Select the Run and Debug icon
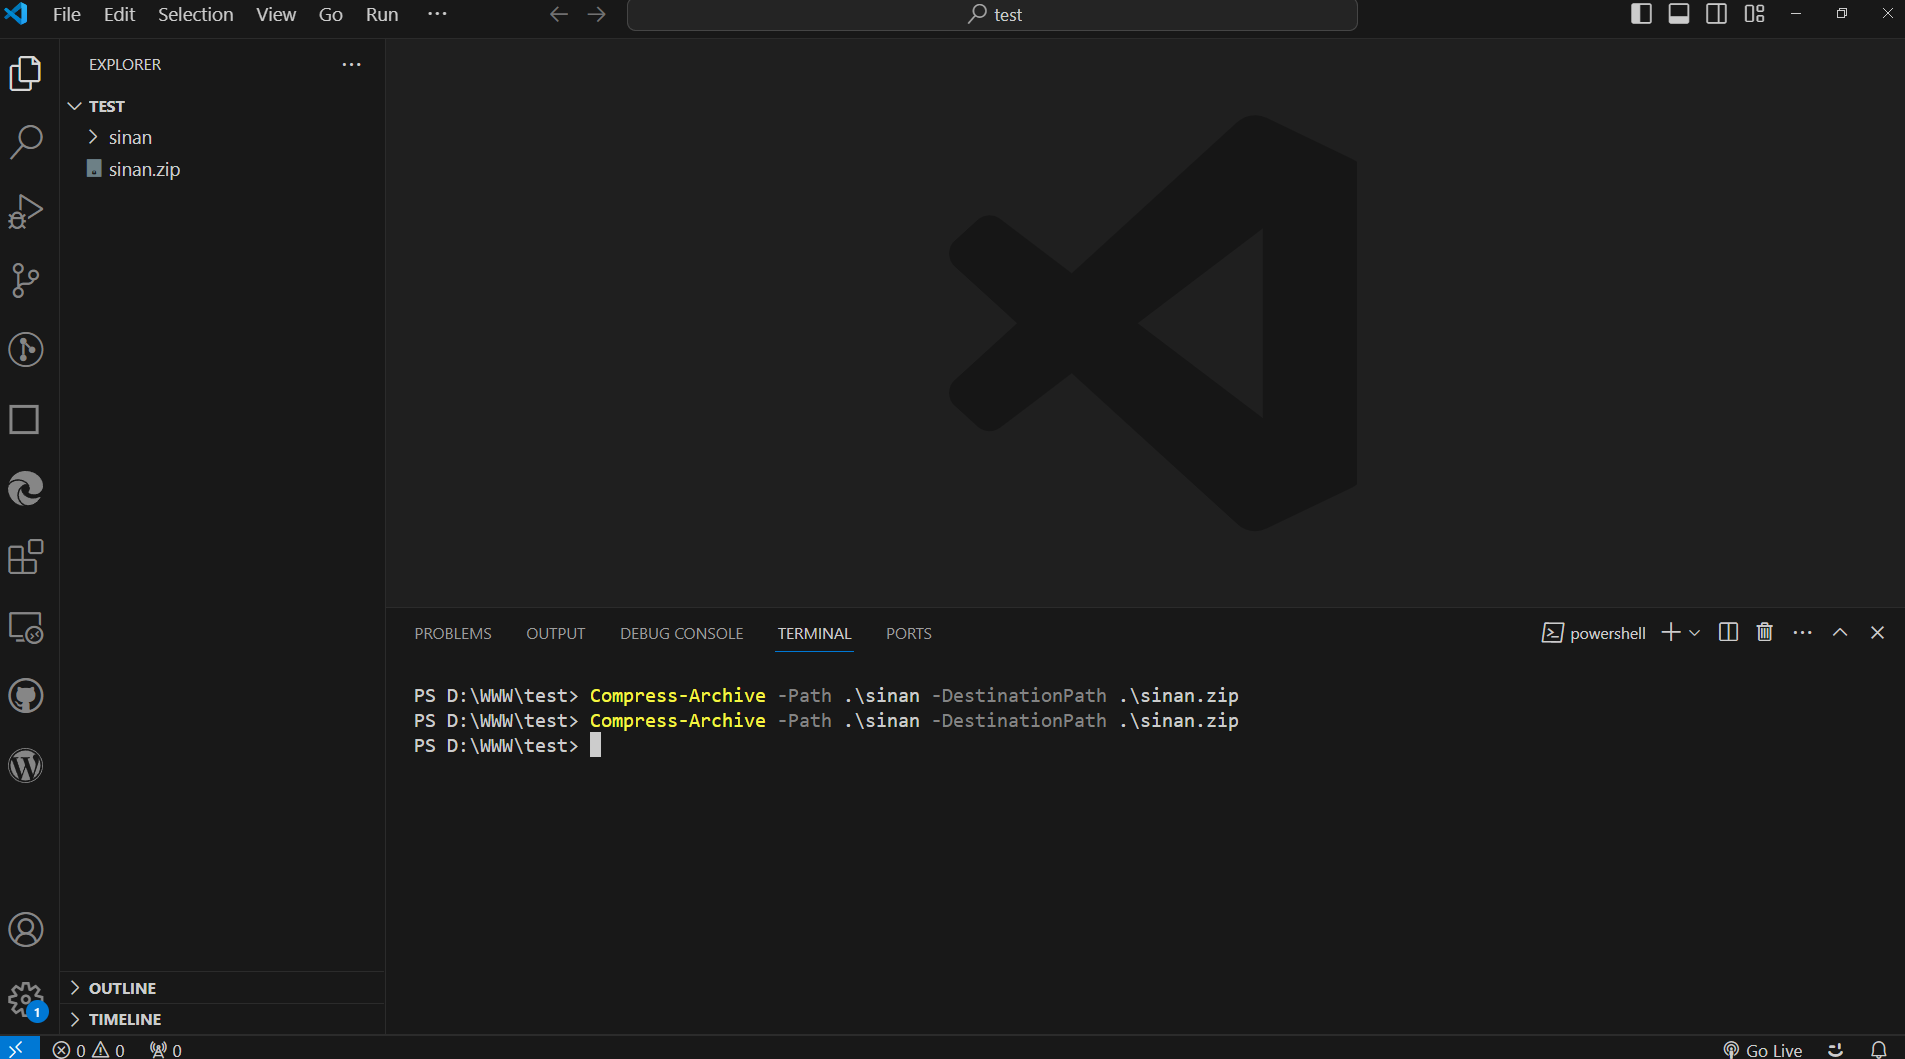This screenshot has width=1905, height=1059. click(x=25, y=211)
